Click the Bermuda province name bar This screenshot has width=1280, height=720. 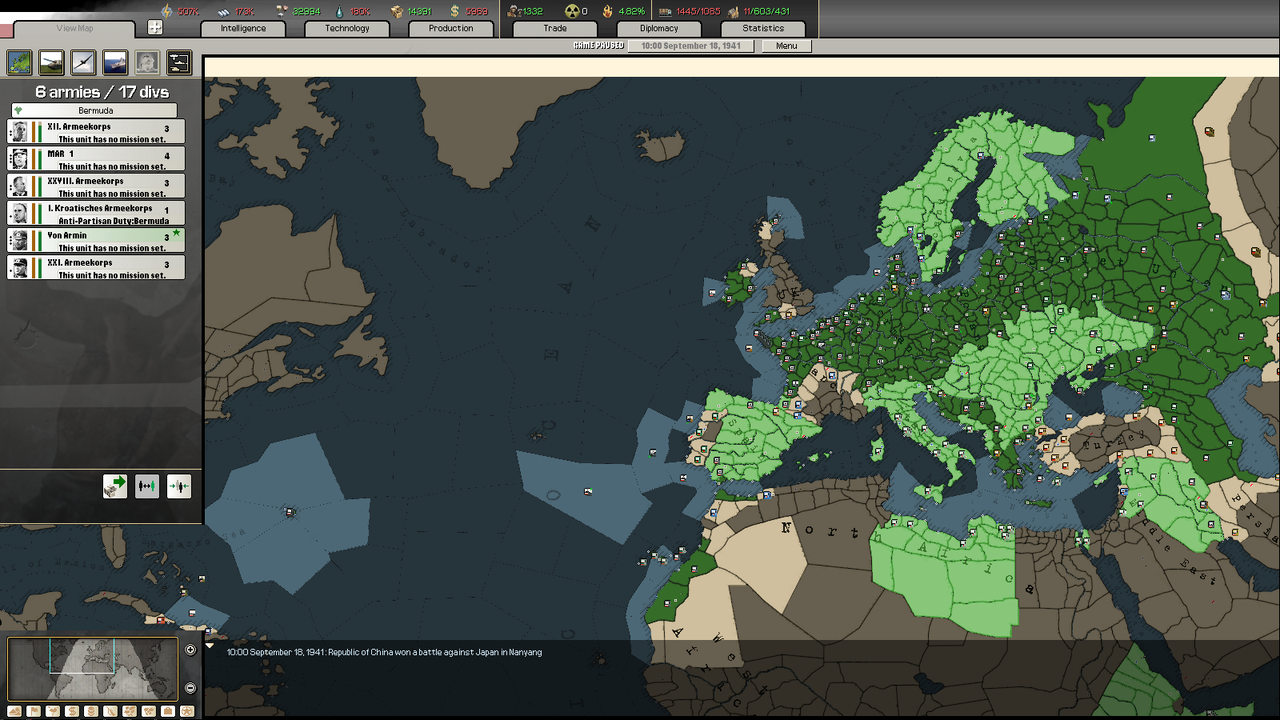95,110
